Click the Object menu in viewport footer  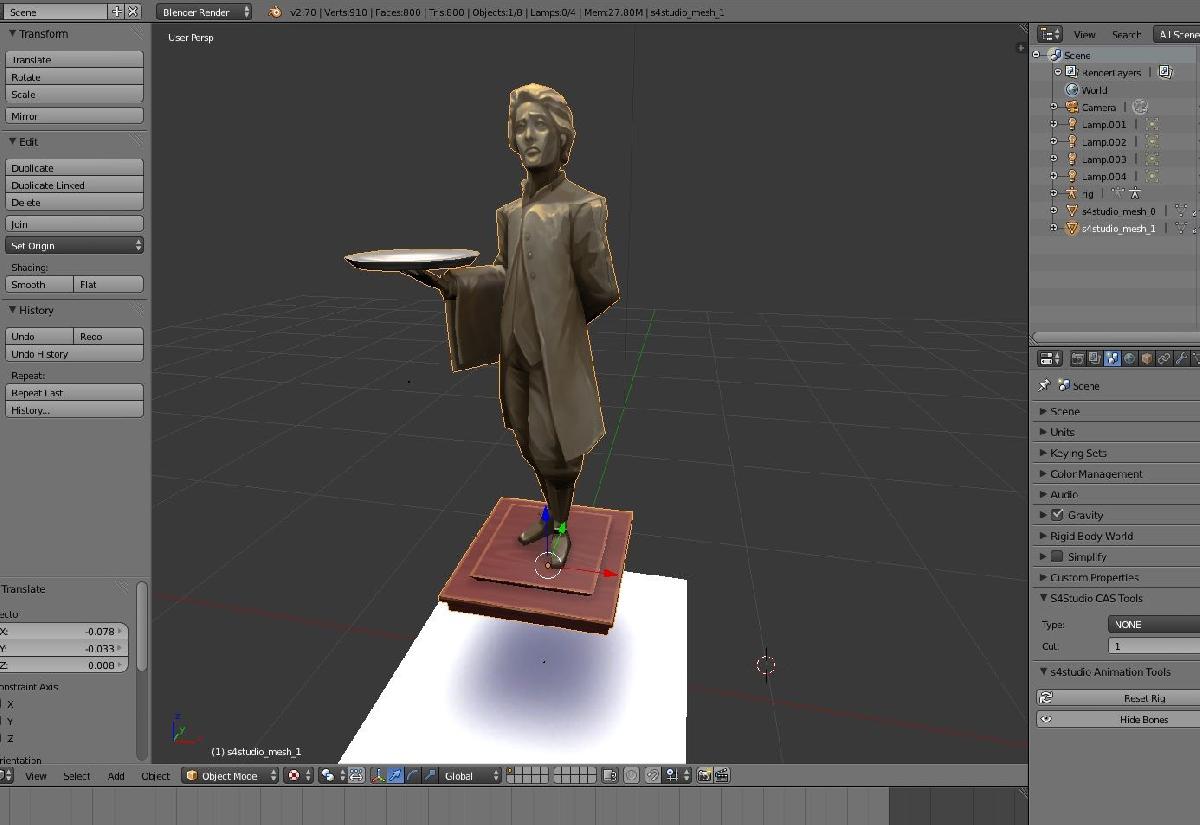pyautogui.click(x=155, y=775)
